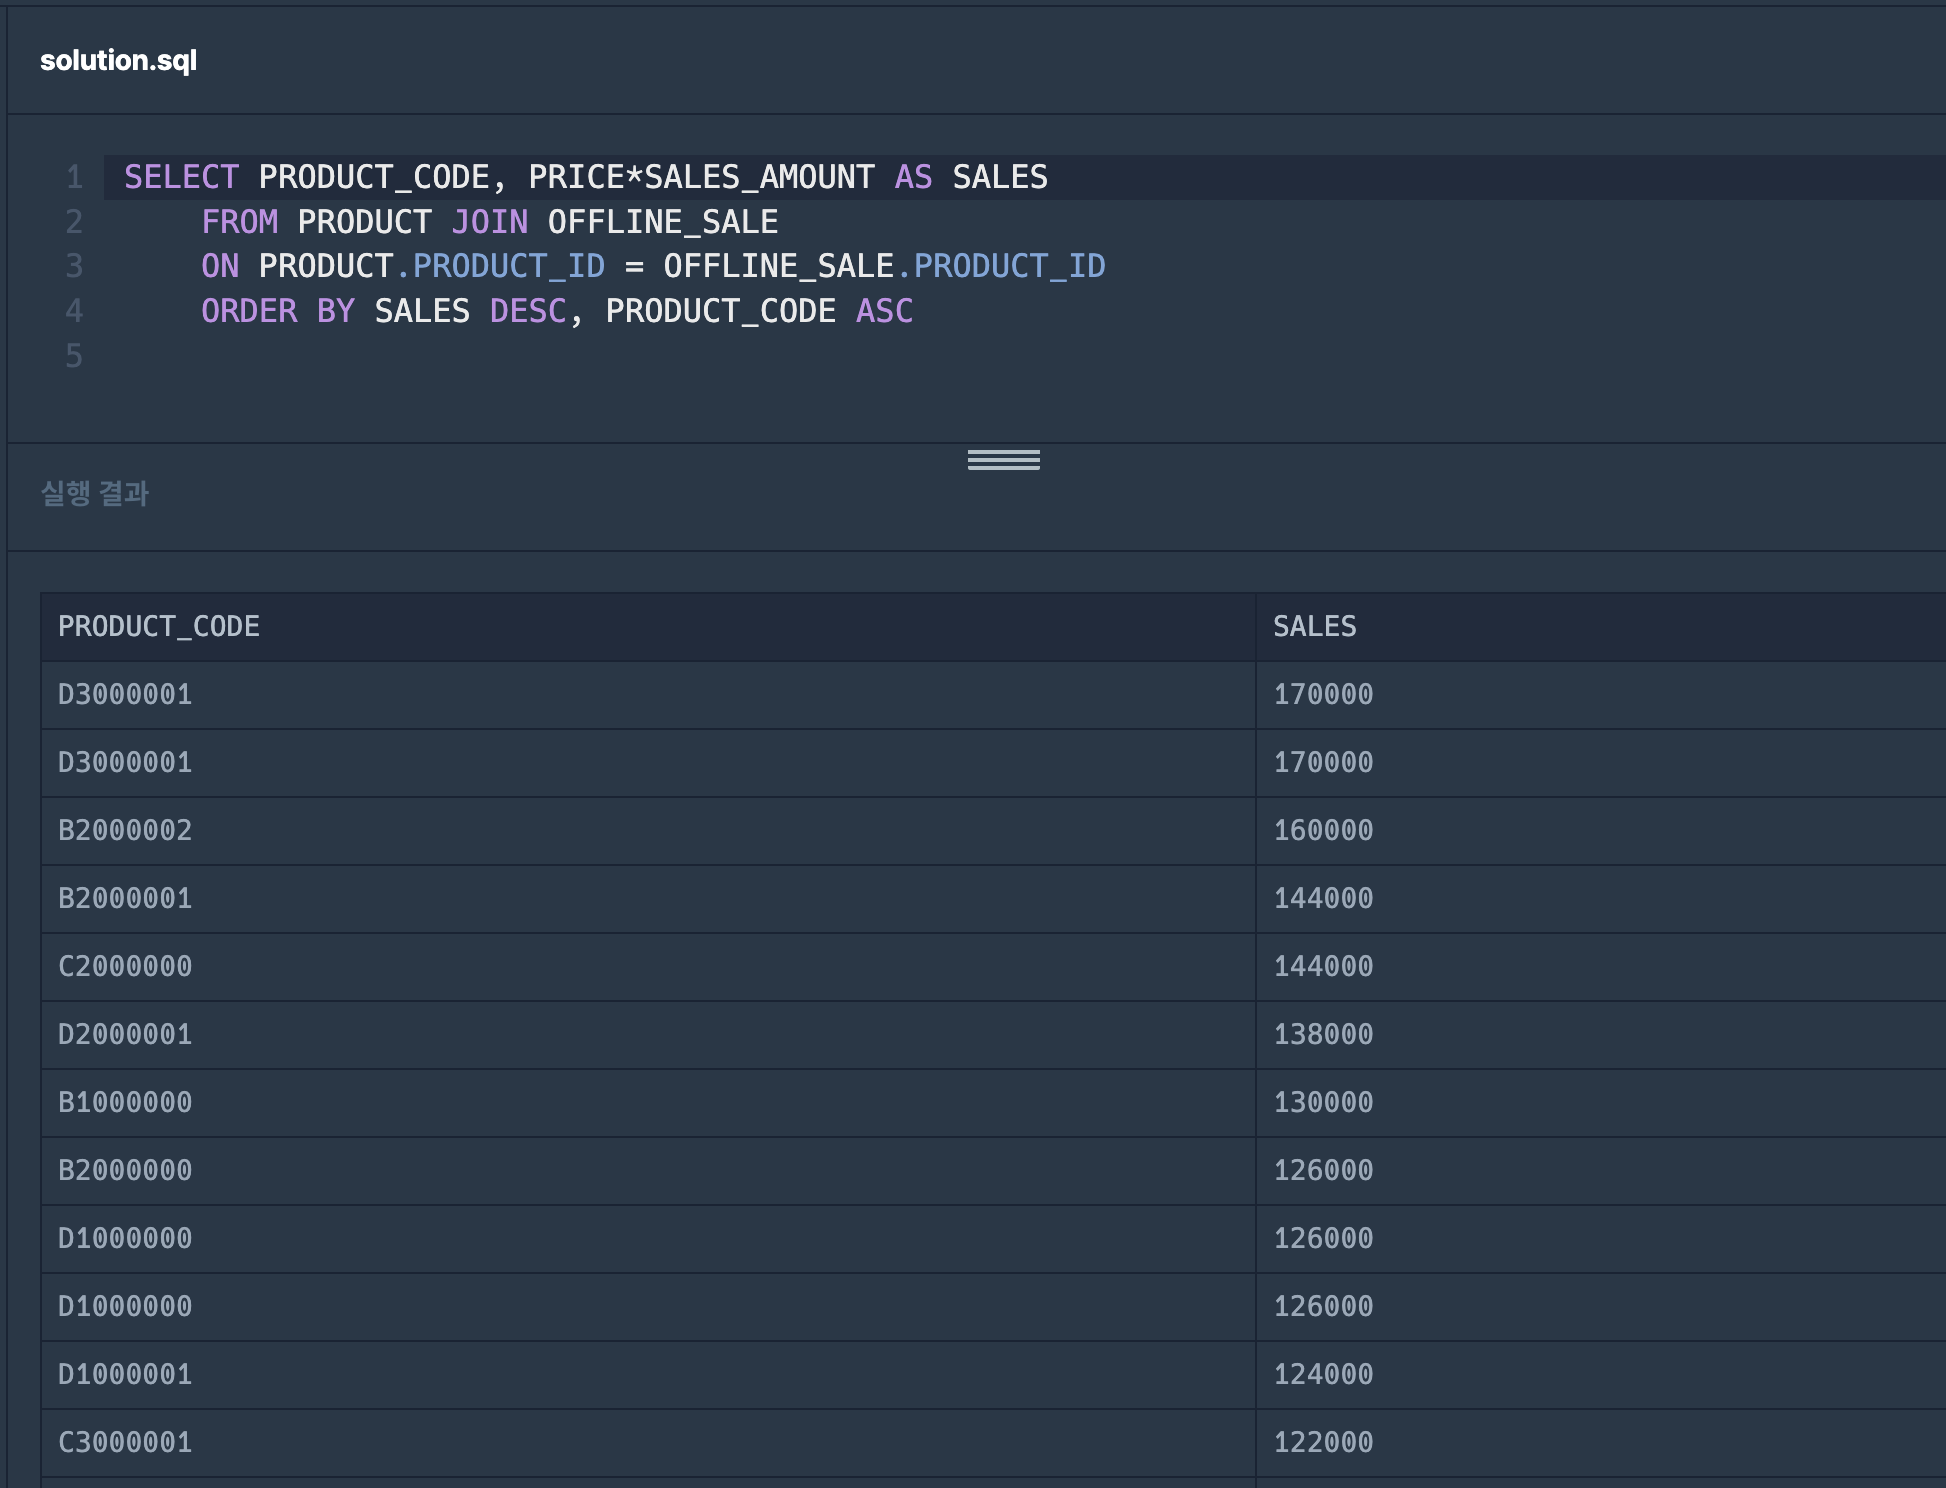1946x1488 pixels.
Task: Click the 160000 sales value cell
Action: [1322, 831]
